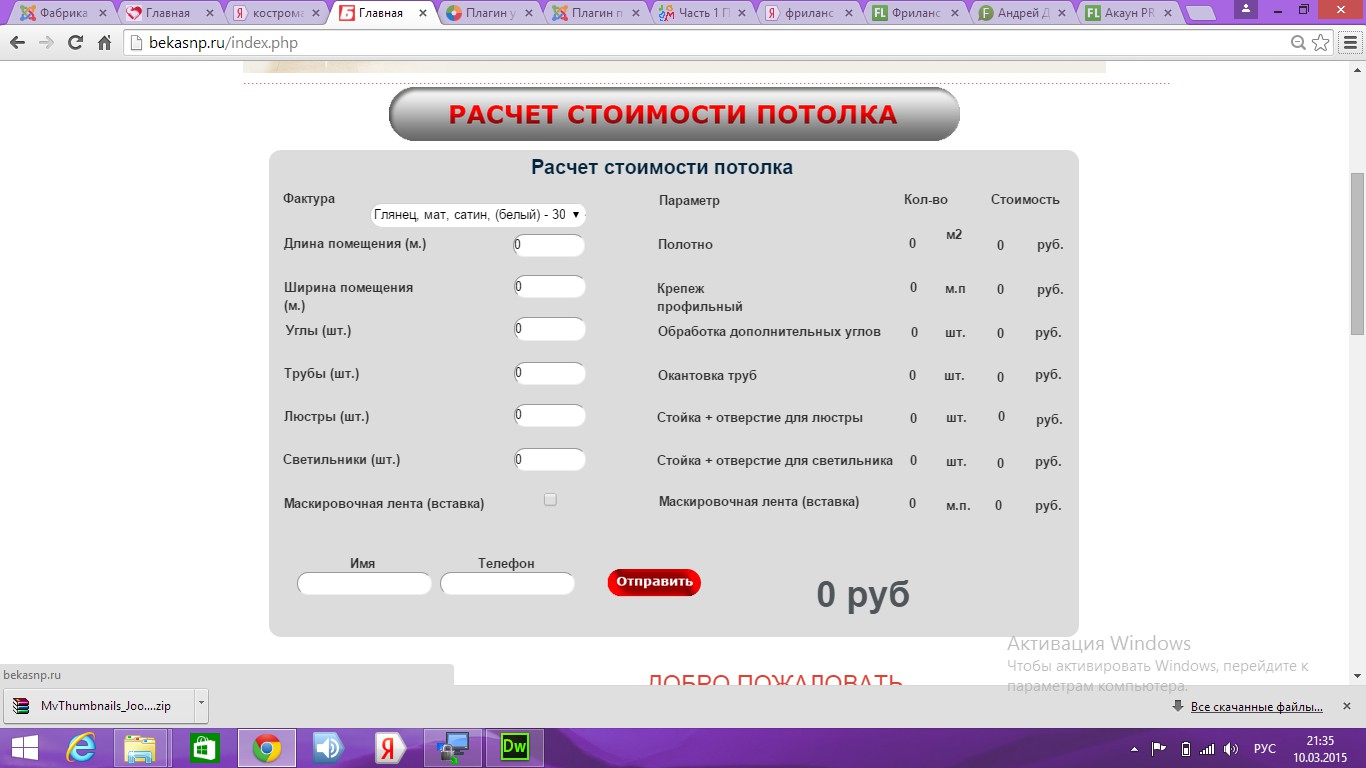Image resolution: width=1366 pixels, height=768 pixels.
Task: Close the active Главная tab
Action: tap(422, 13)
